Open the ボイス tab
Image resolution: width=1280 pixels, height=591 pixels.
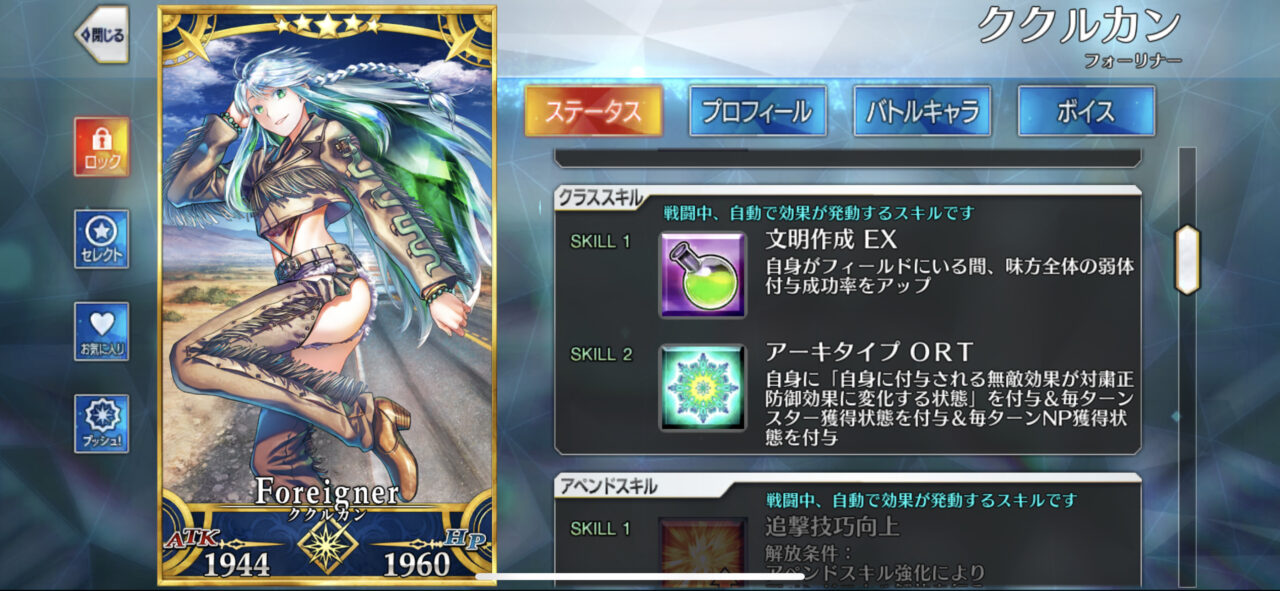coord(1086,111)
